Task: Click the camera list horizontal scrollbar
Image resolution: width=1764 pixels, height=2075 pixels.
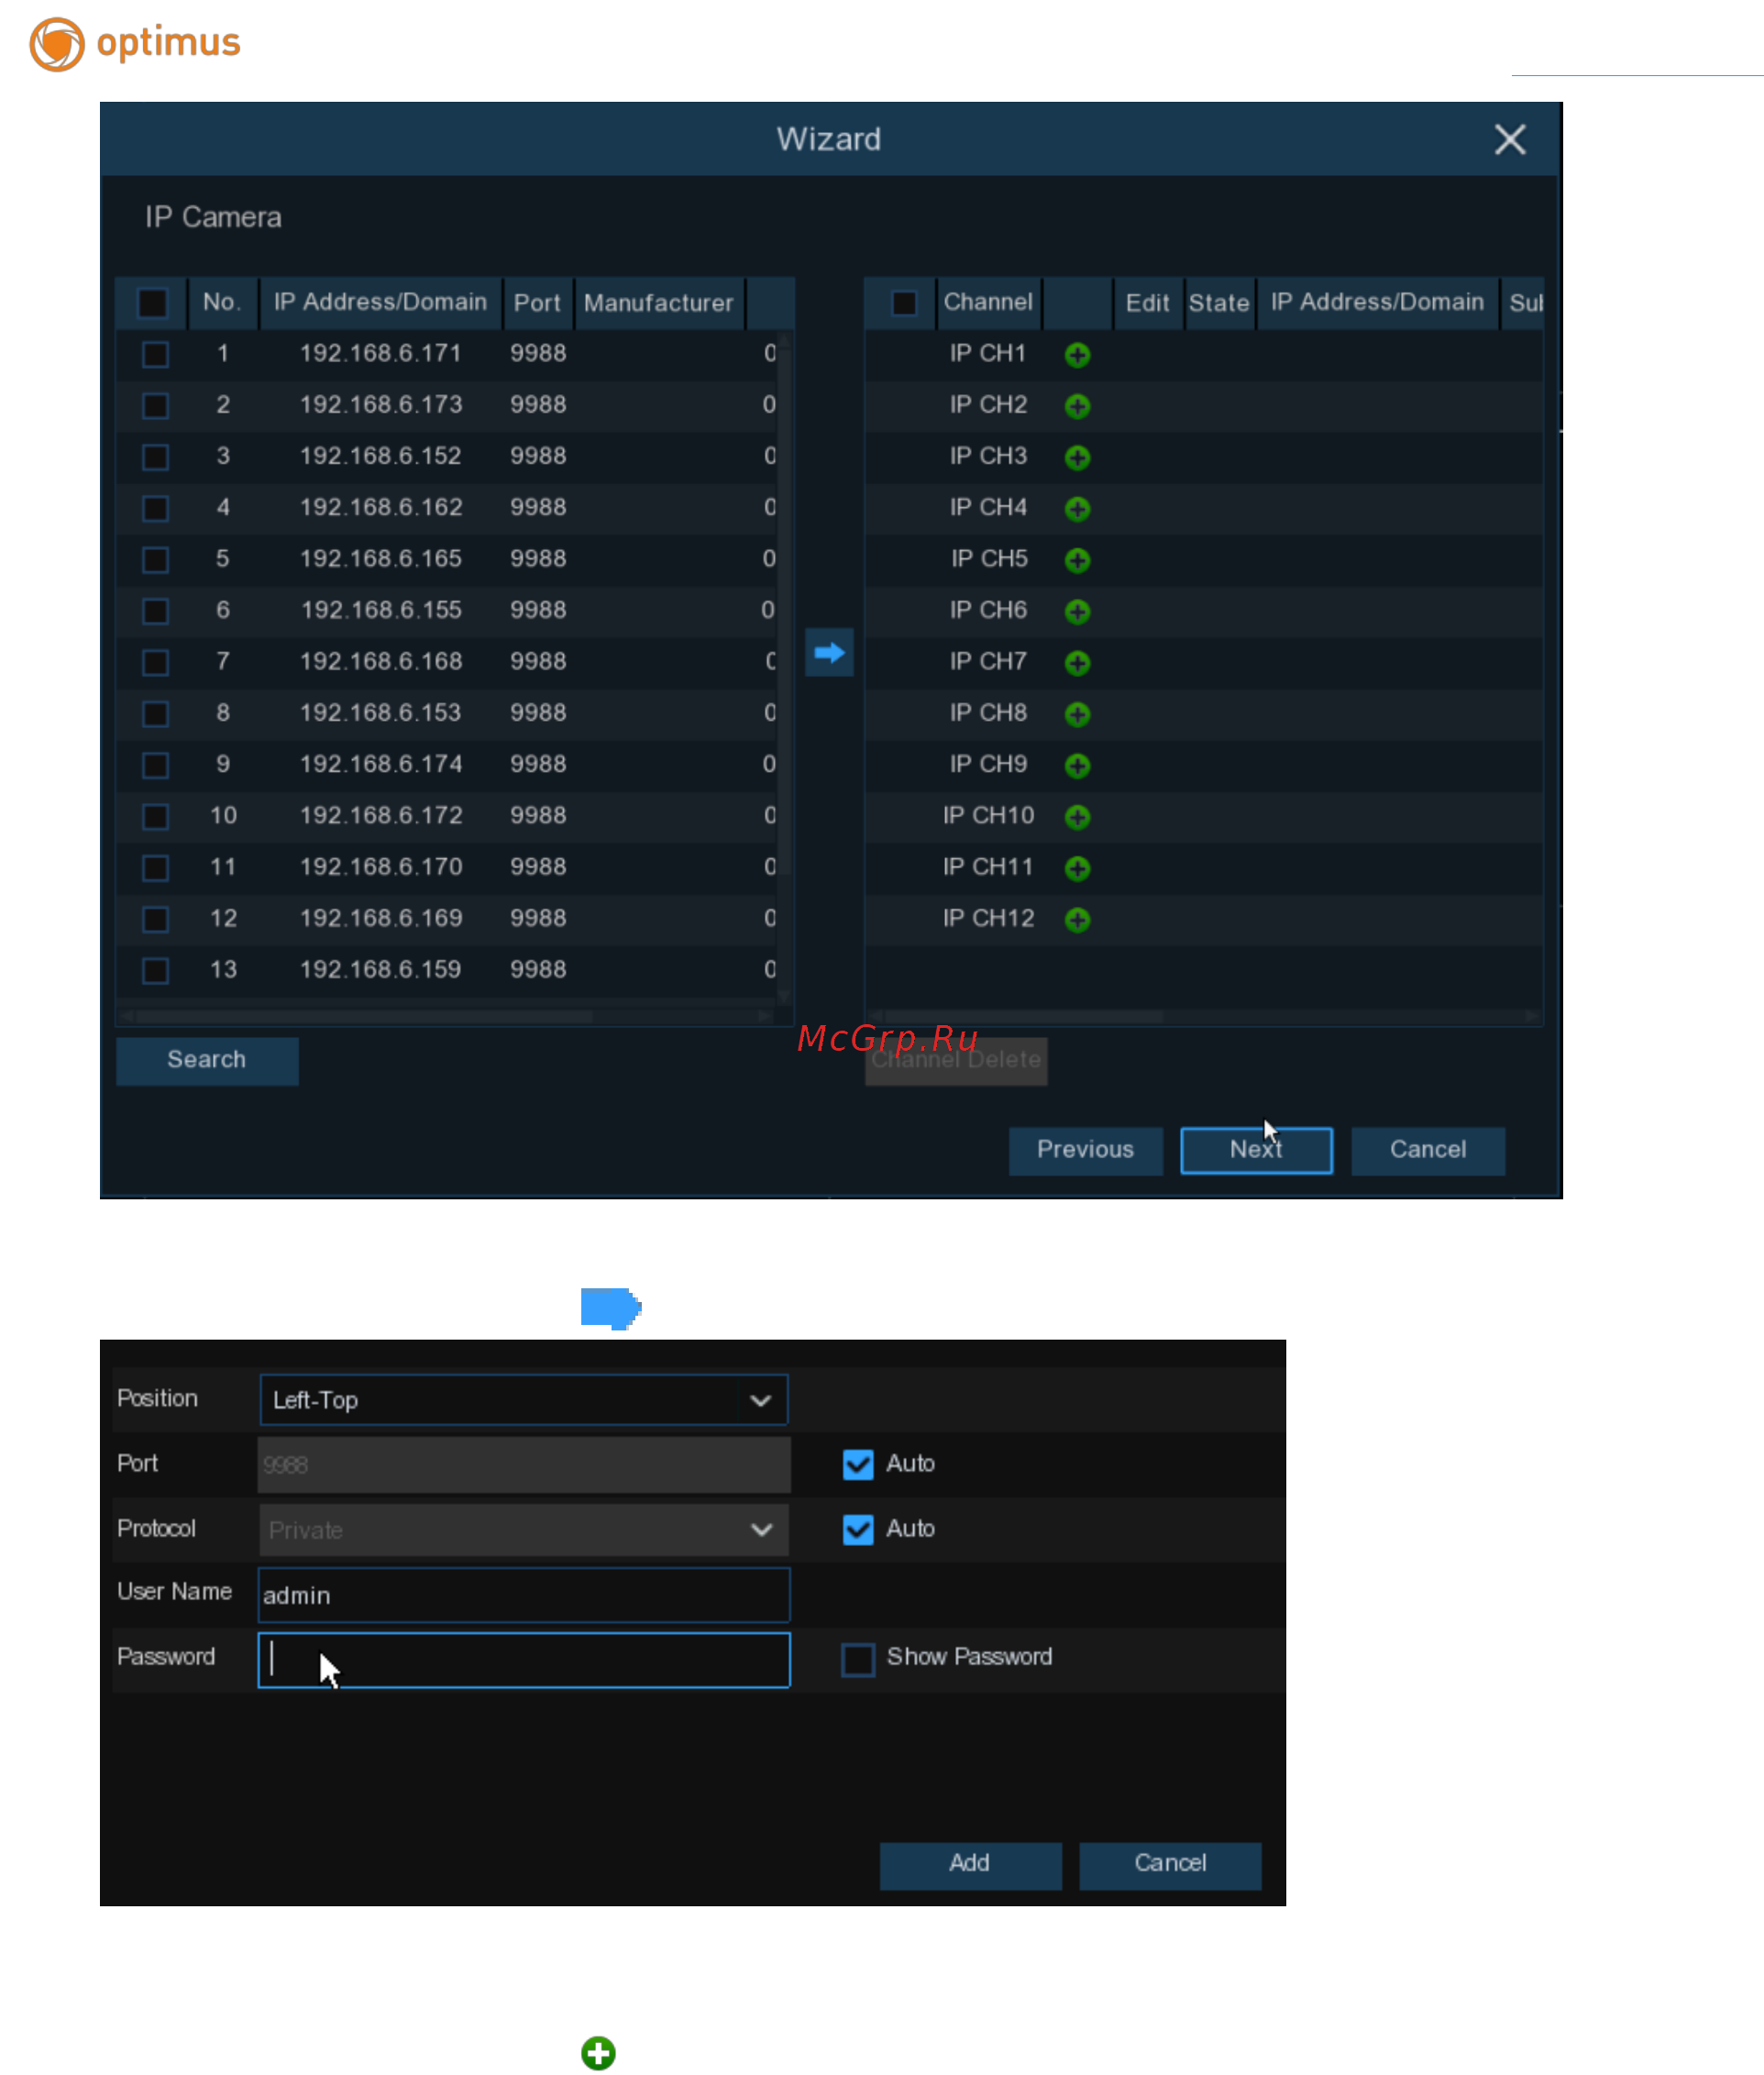Action: (365, 1017)
